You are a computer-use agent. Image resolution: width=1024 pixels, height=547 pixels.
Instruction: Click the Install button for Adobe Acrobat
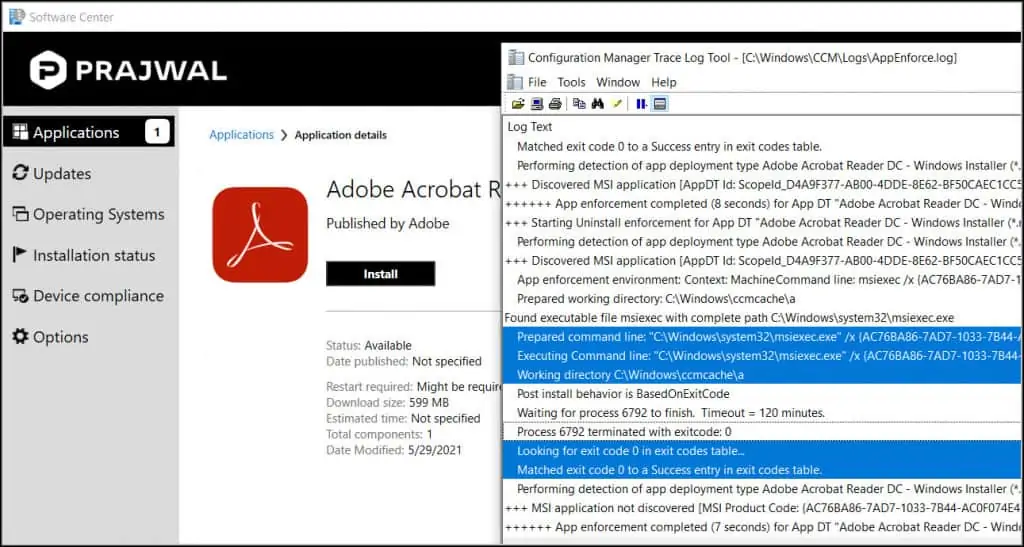380,274
